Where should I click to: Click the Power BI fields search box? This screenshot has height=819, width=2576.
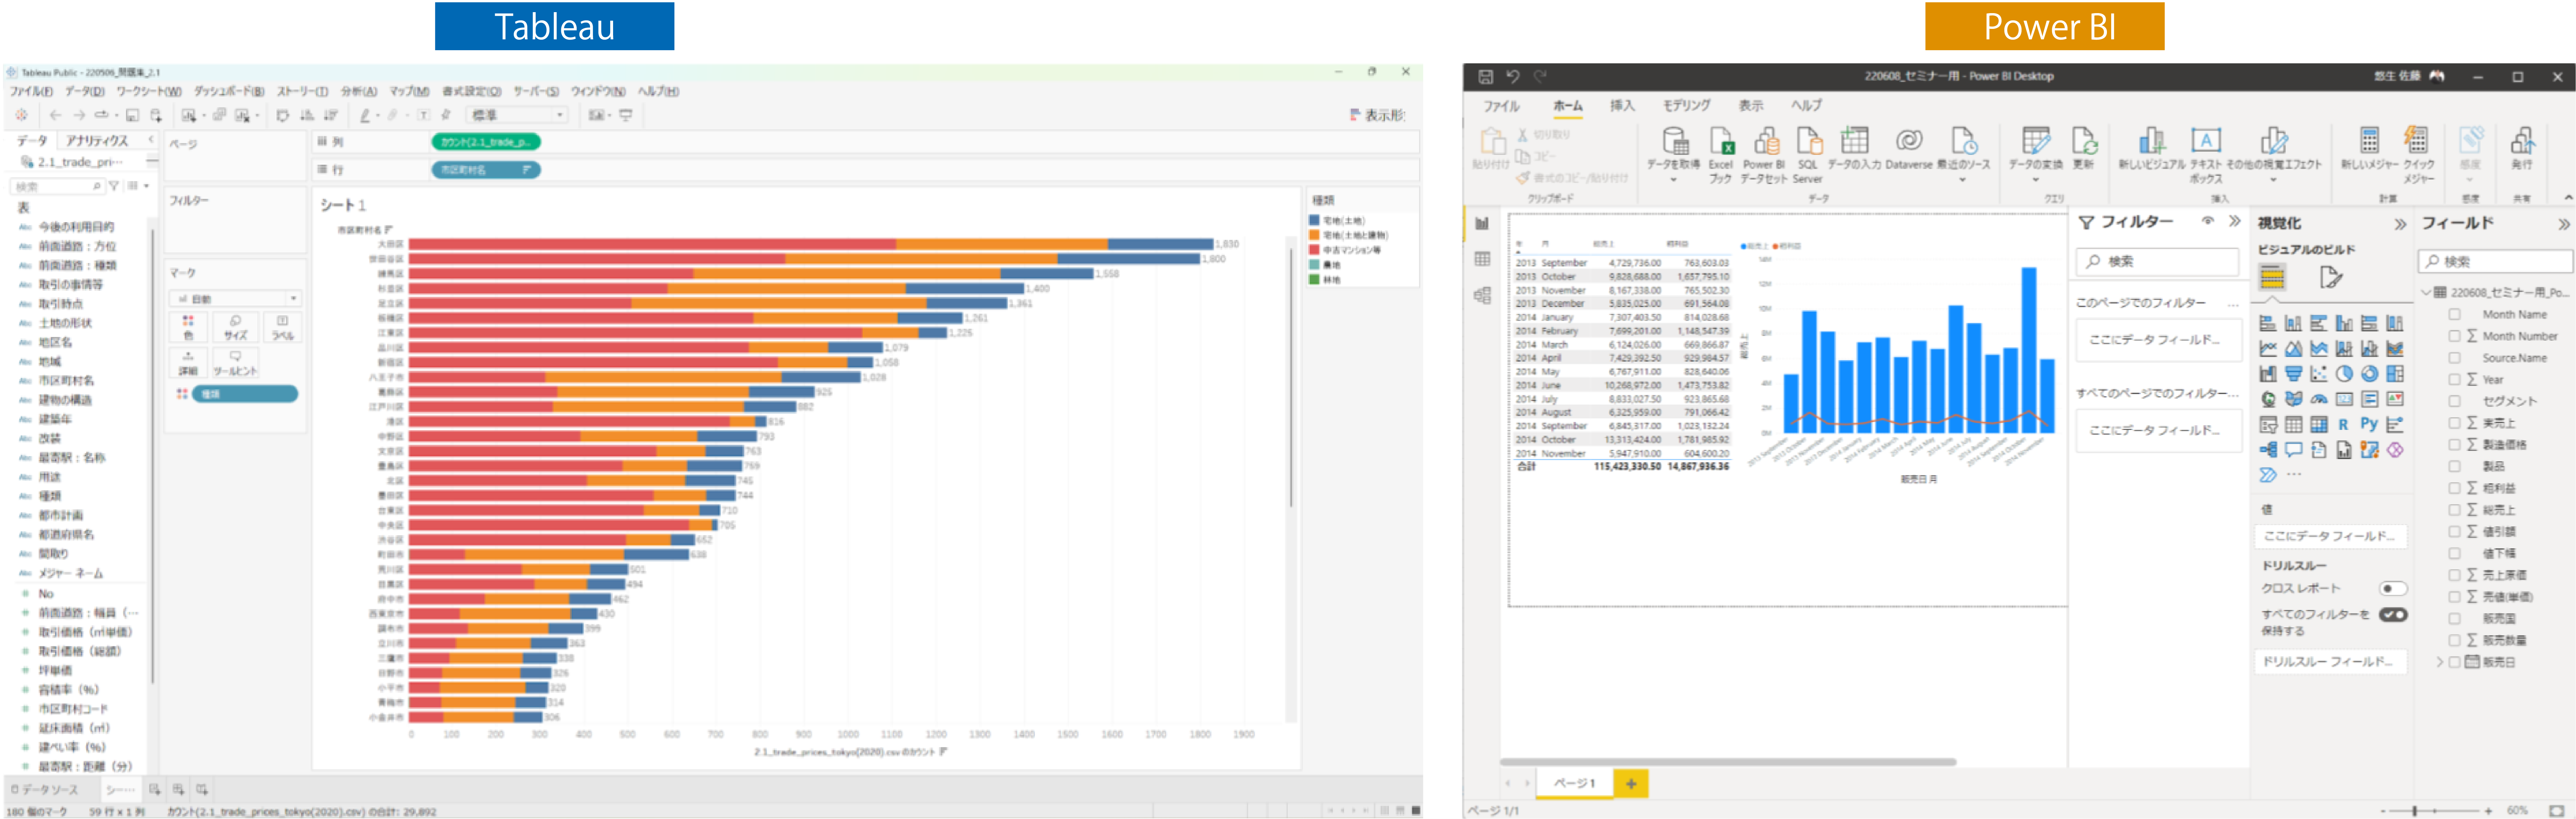point(2495,261)
